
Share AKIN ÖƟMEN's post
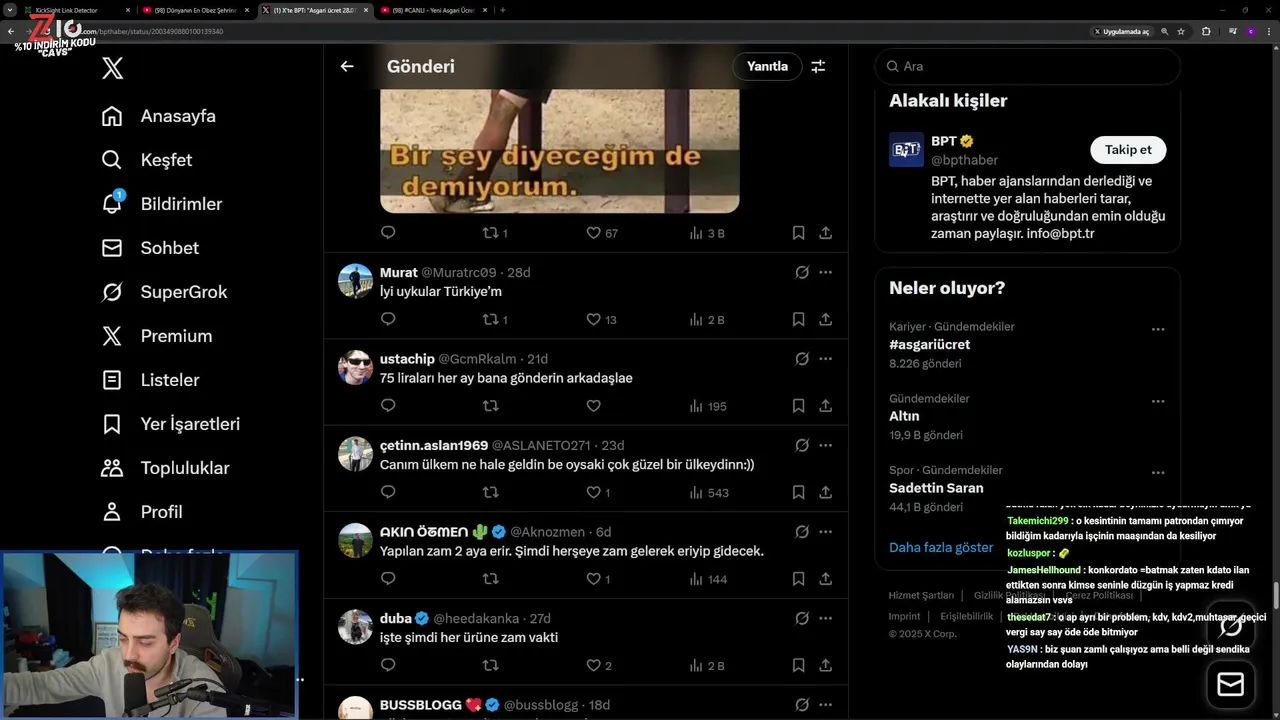point(826,579)
